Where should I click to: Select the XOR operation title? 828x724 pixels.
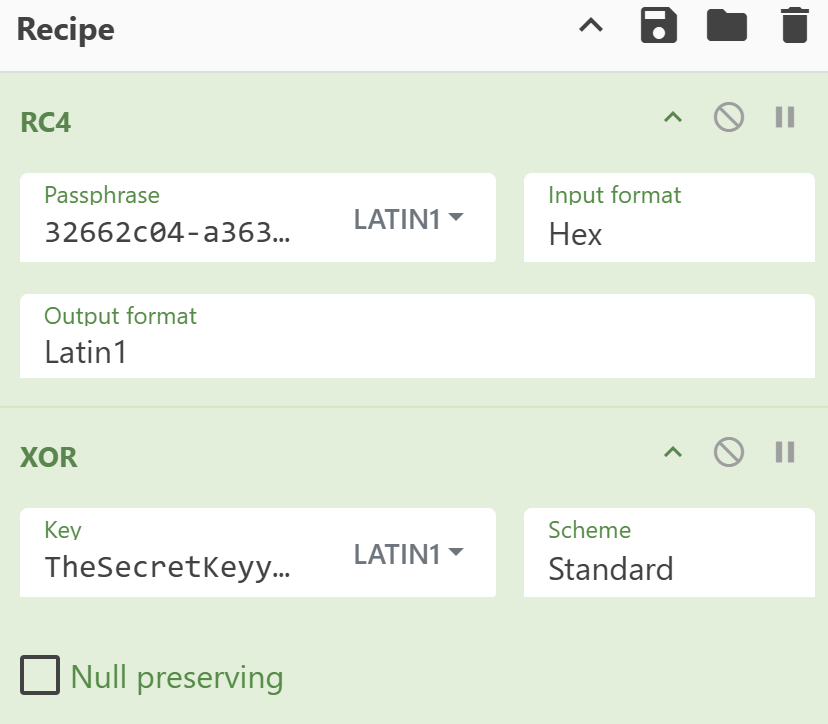click(49, 458)
